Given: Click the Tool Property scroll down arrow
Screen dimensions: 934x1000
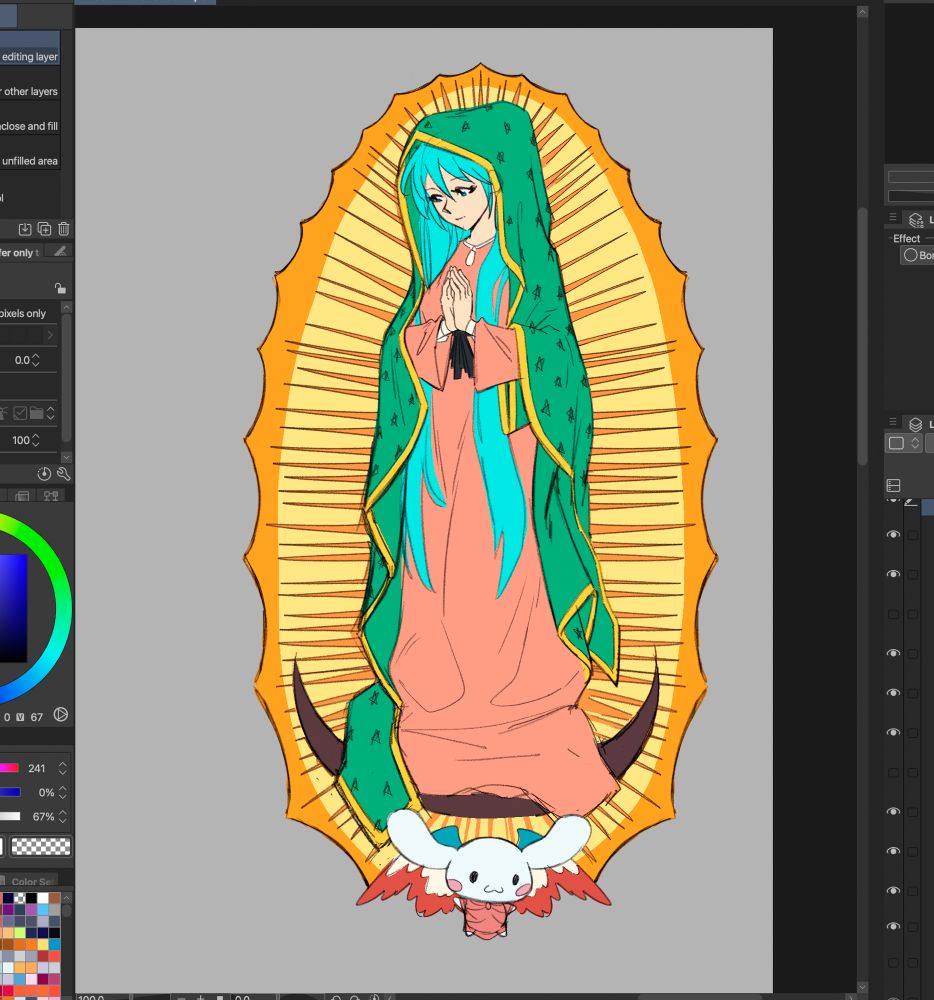Looking at the screenshot, I should [x=66, y=457].
